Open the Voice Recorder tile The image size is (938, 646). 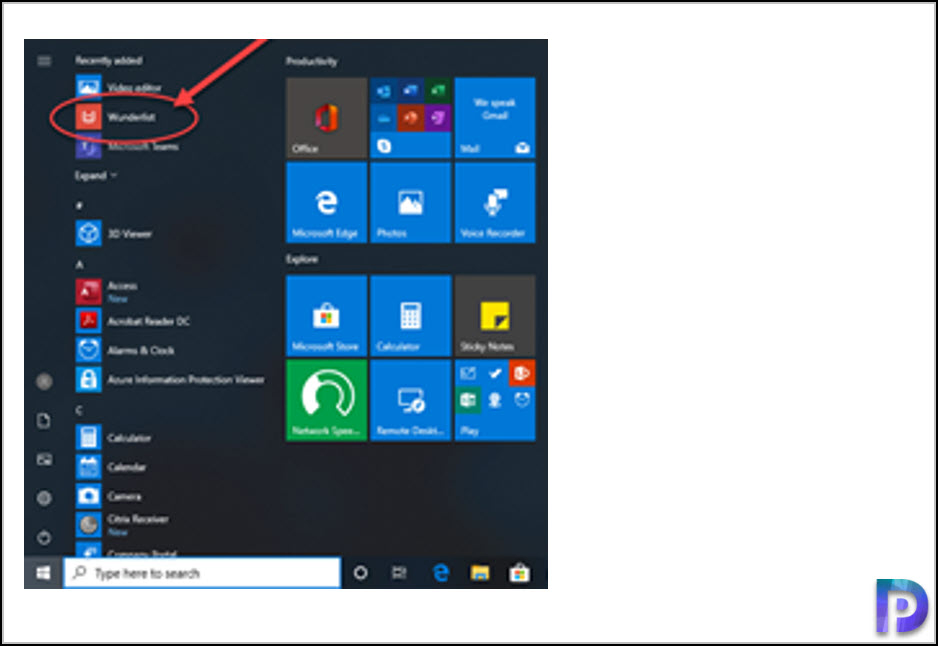click(x=495, y=203)
